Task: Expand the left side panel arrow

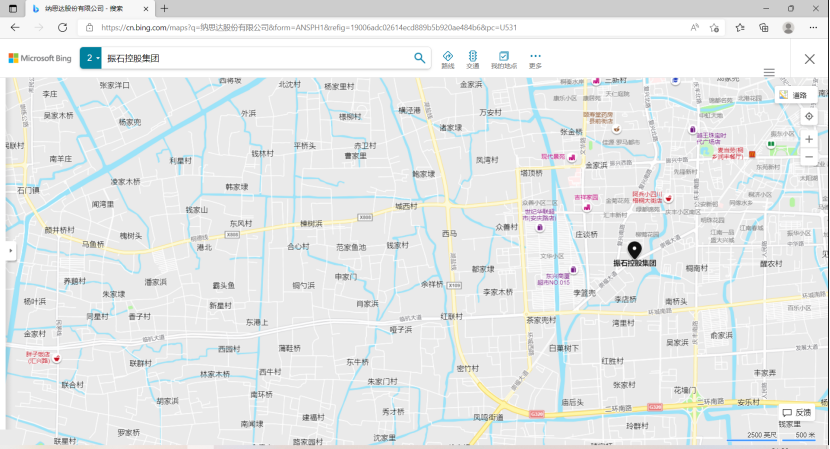Action: (x=11, y=250)
